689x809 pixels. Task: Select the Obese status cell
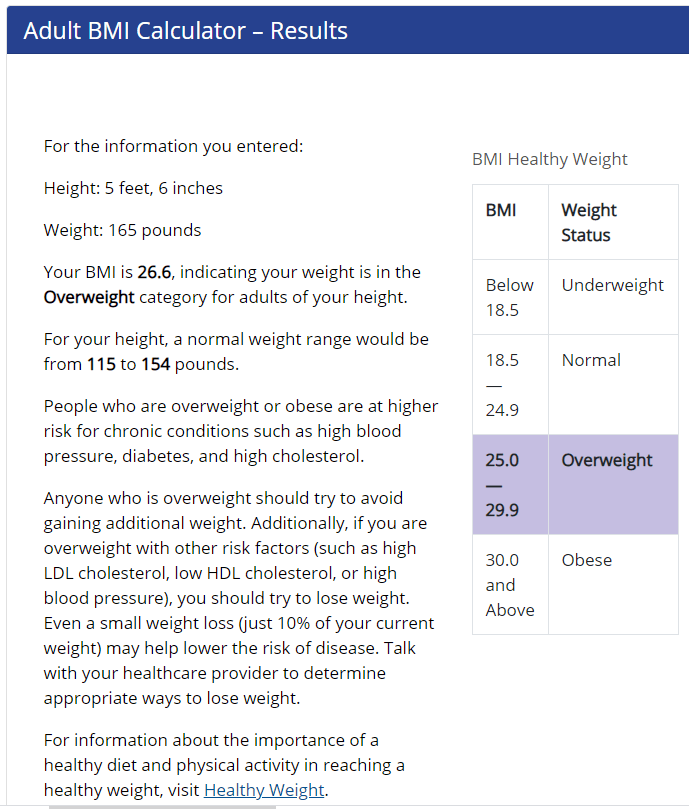(587, 560)
